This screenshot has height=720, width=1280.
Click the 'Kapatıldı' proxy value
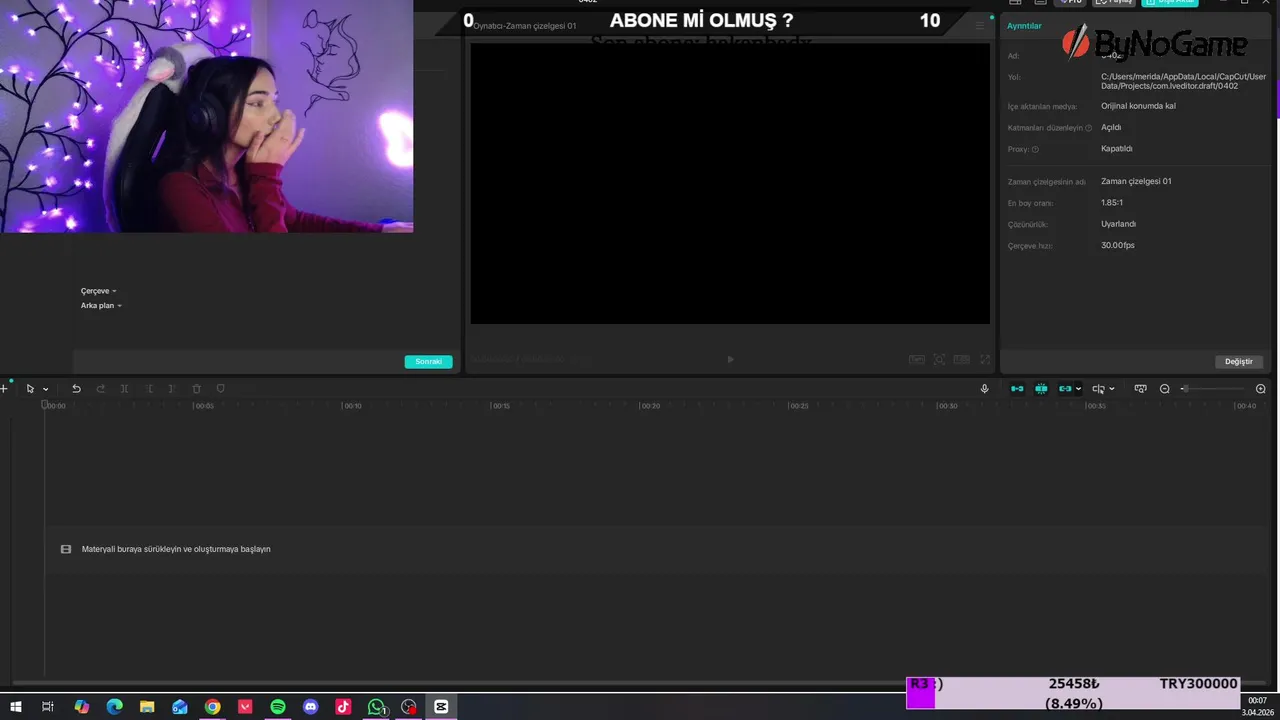pos(1117,149)
